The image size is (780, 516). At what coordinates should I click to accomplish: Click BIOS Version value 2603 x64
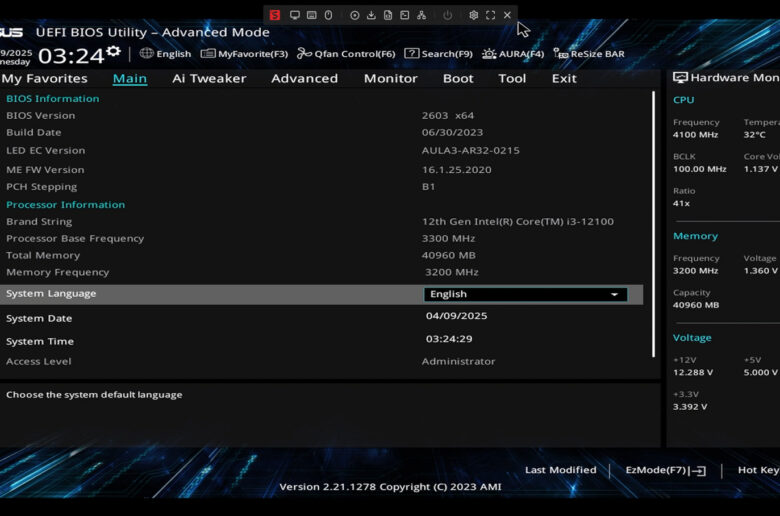(448, 115)
